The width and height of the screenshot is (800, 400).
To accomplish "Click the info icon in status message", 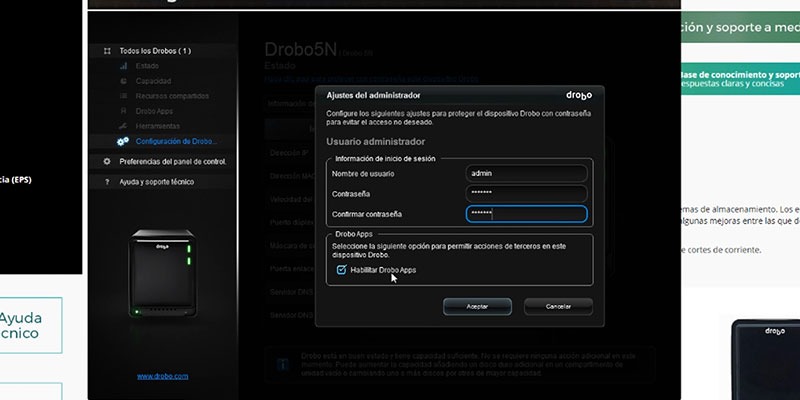I will point(283,364).
